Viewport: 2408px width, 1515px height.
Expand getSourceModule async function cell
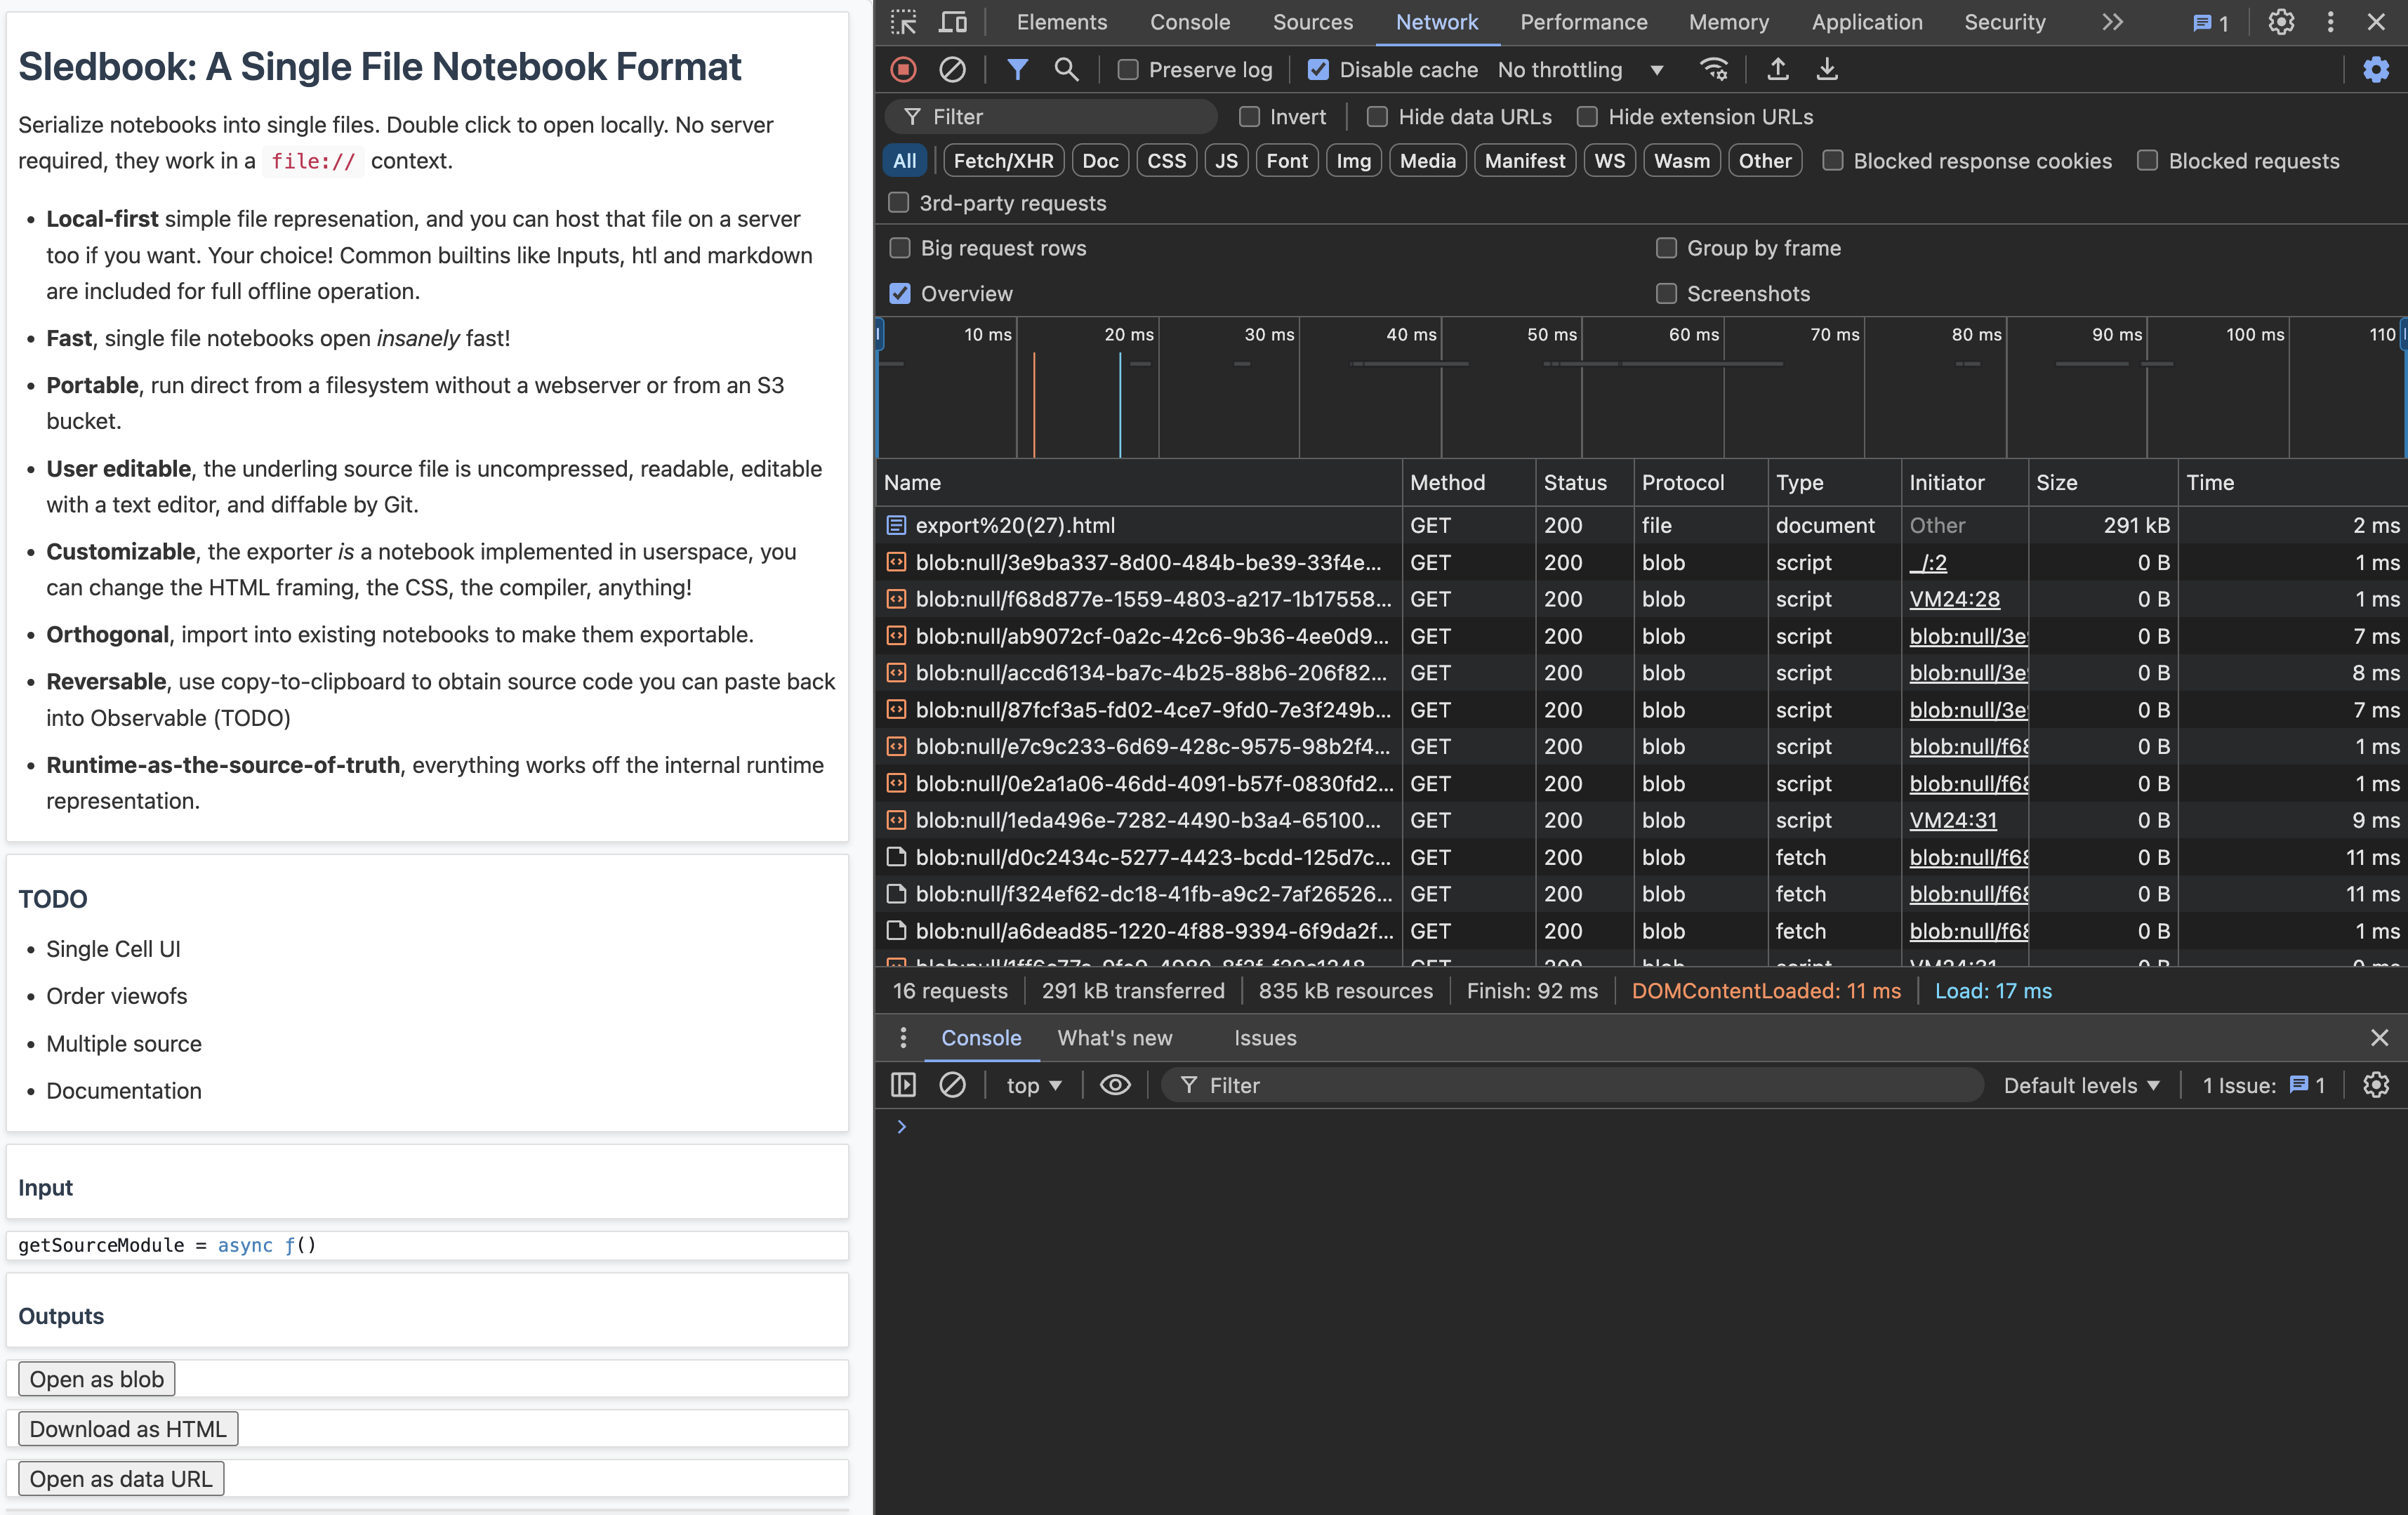(x=167, y=1245)
